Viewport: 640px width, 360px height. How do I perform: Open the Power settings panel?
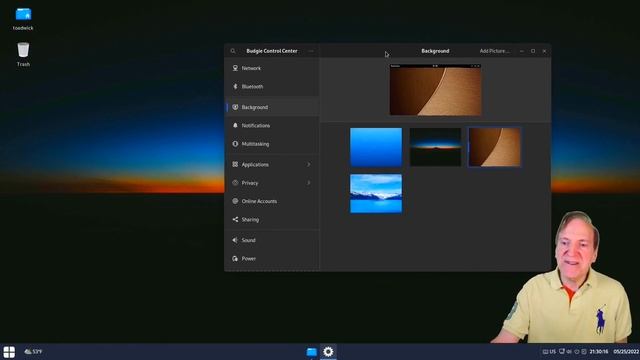(x=272, y=258)
